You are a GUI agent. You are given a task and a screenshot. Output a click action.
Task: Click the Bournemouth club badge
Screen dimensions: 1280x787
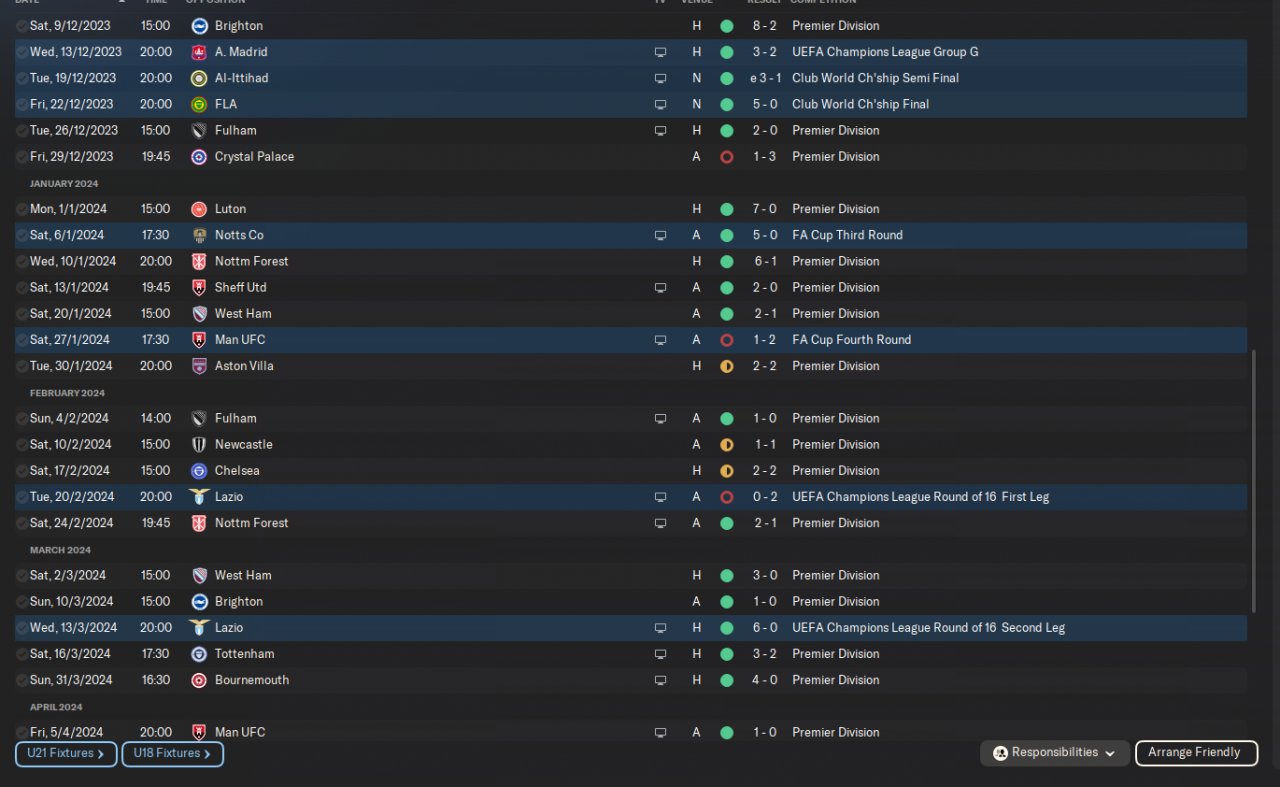(x=199, y=680)
